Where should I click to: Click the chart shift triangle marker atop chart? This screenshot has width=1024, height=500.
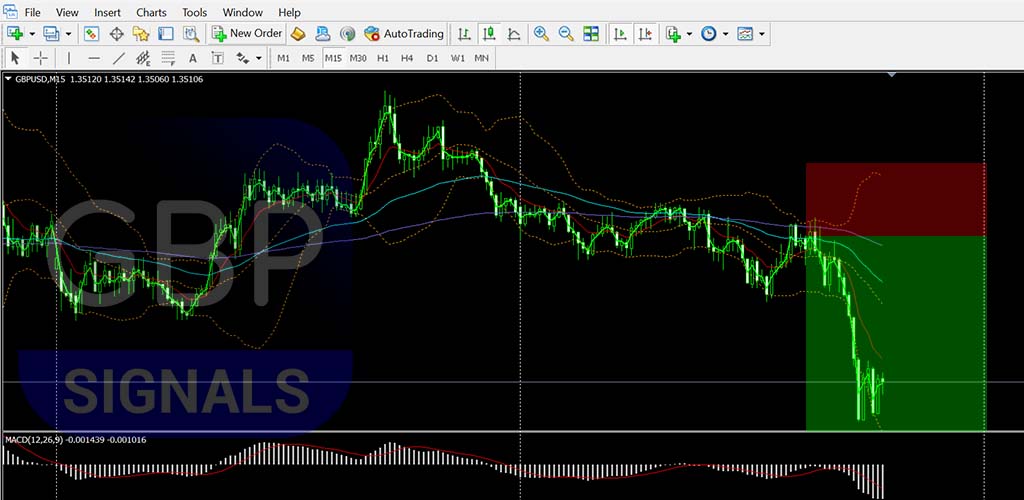coord(892,75)
